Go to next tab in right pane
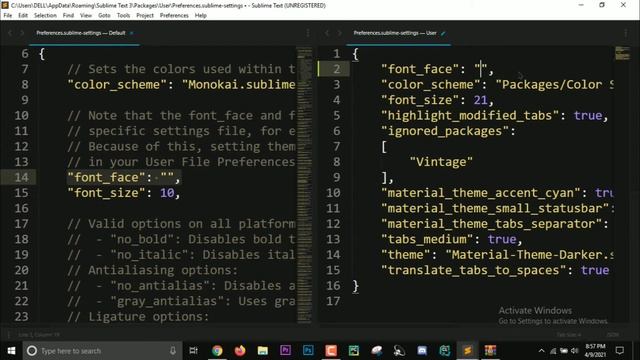The height and width of the screenshot is (360, 640). click(x=339, y=33)
